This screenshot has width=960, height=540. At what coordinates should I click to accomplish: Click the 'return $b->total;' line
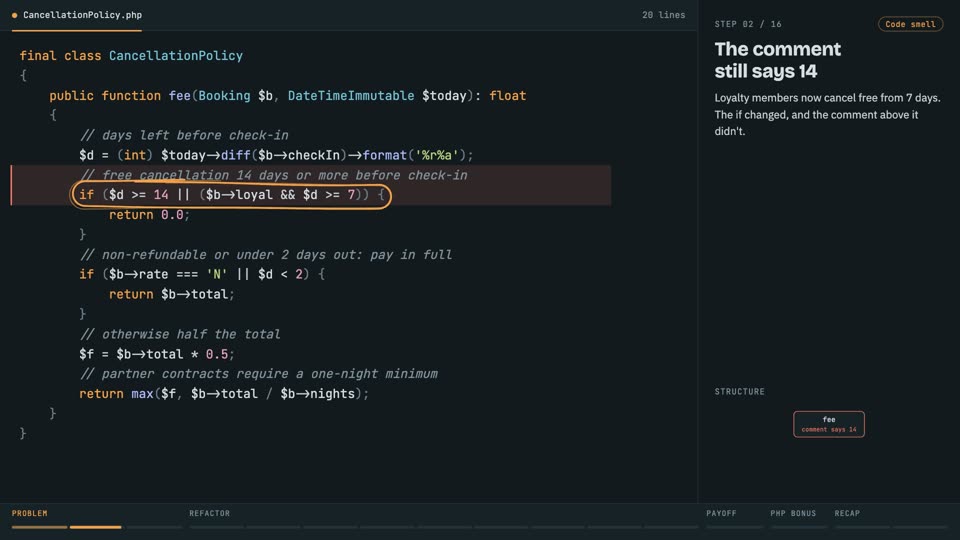[x=171, y=294]
